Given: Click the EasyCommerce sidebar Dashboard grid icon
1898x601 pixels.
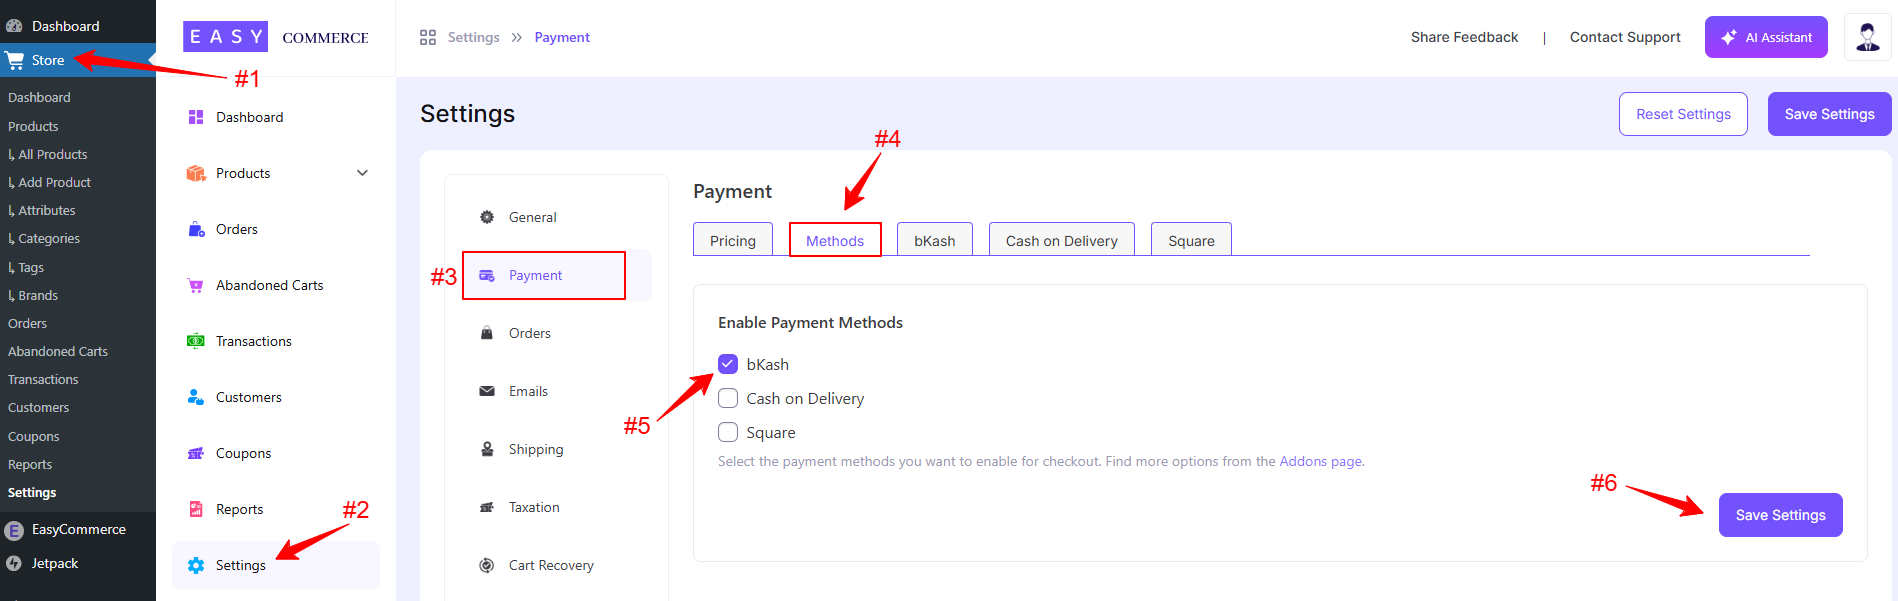Looking at the screenshot, I should pyautogui.click(x=196, y=117).
